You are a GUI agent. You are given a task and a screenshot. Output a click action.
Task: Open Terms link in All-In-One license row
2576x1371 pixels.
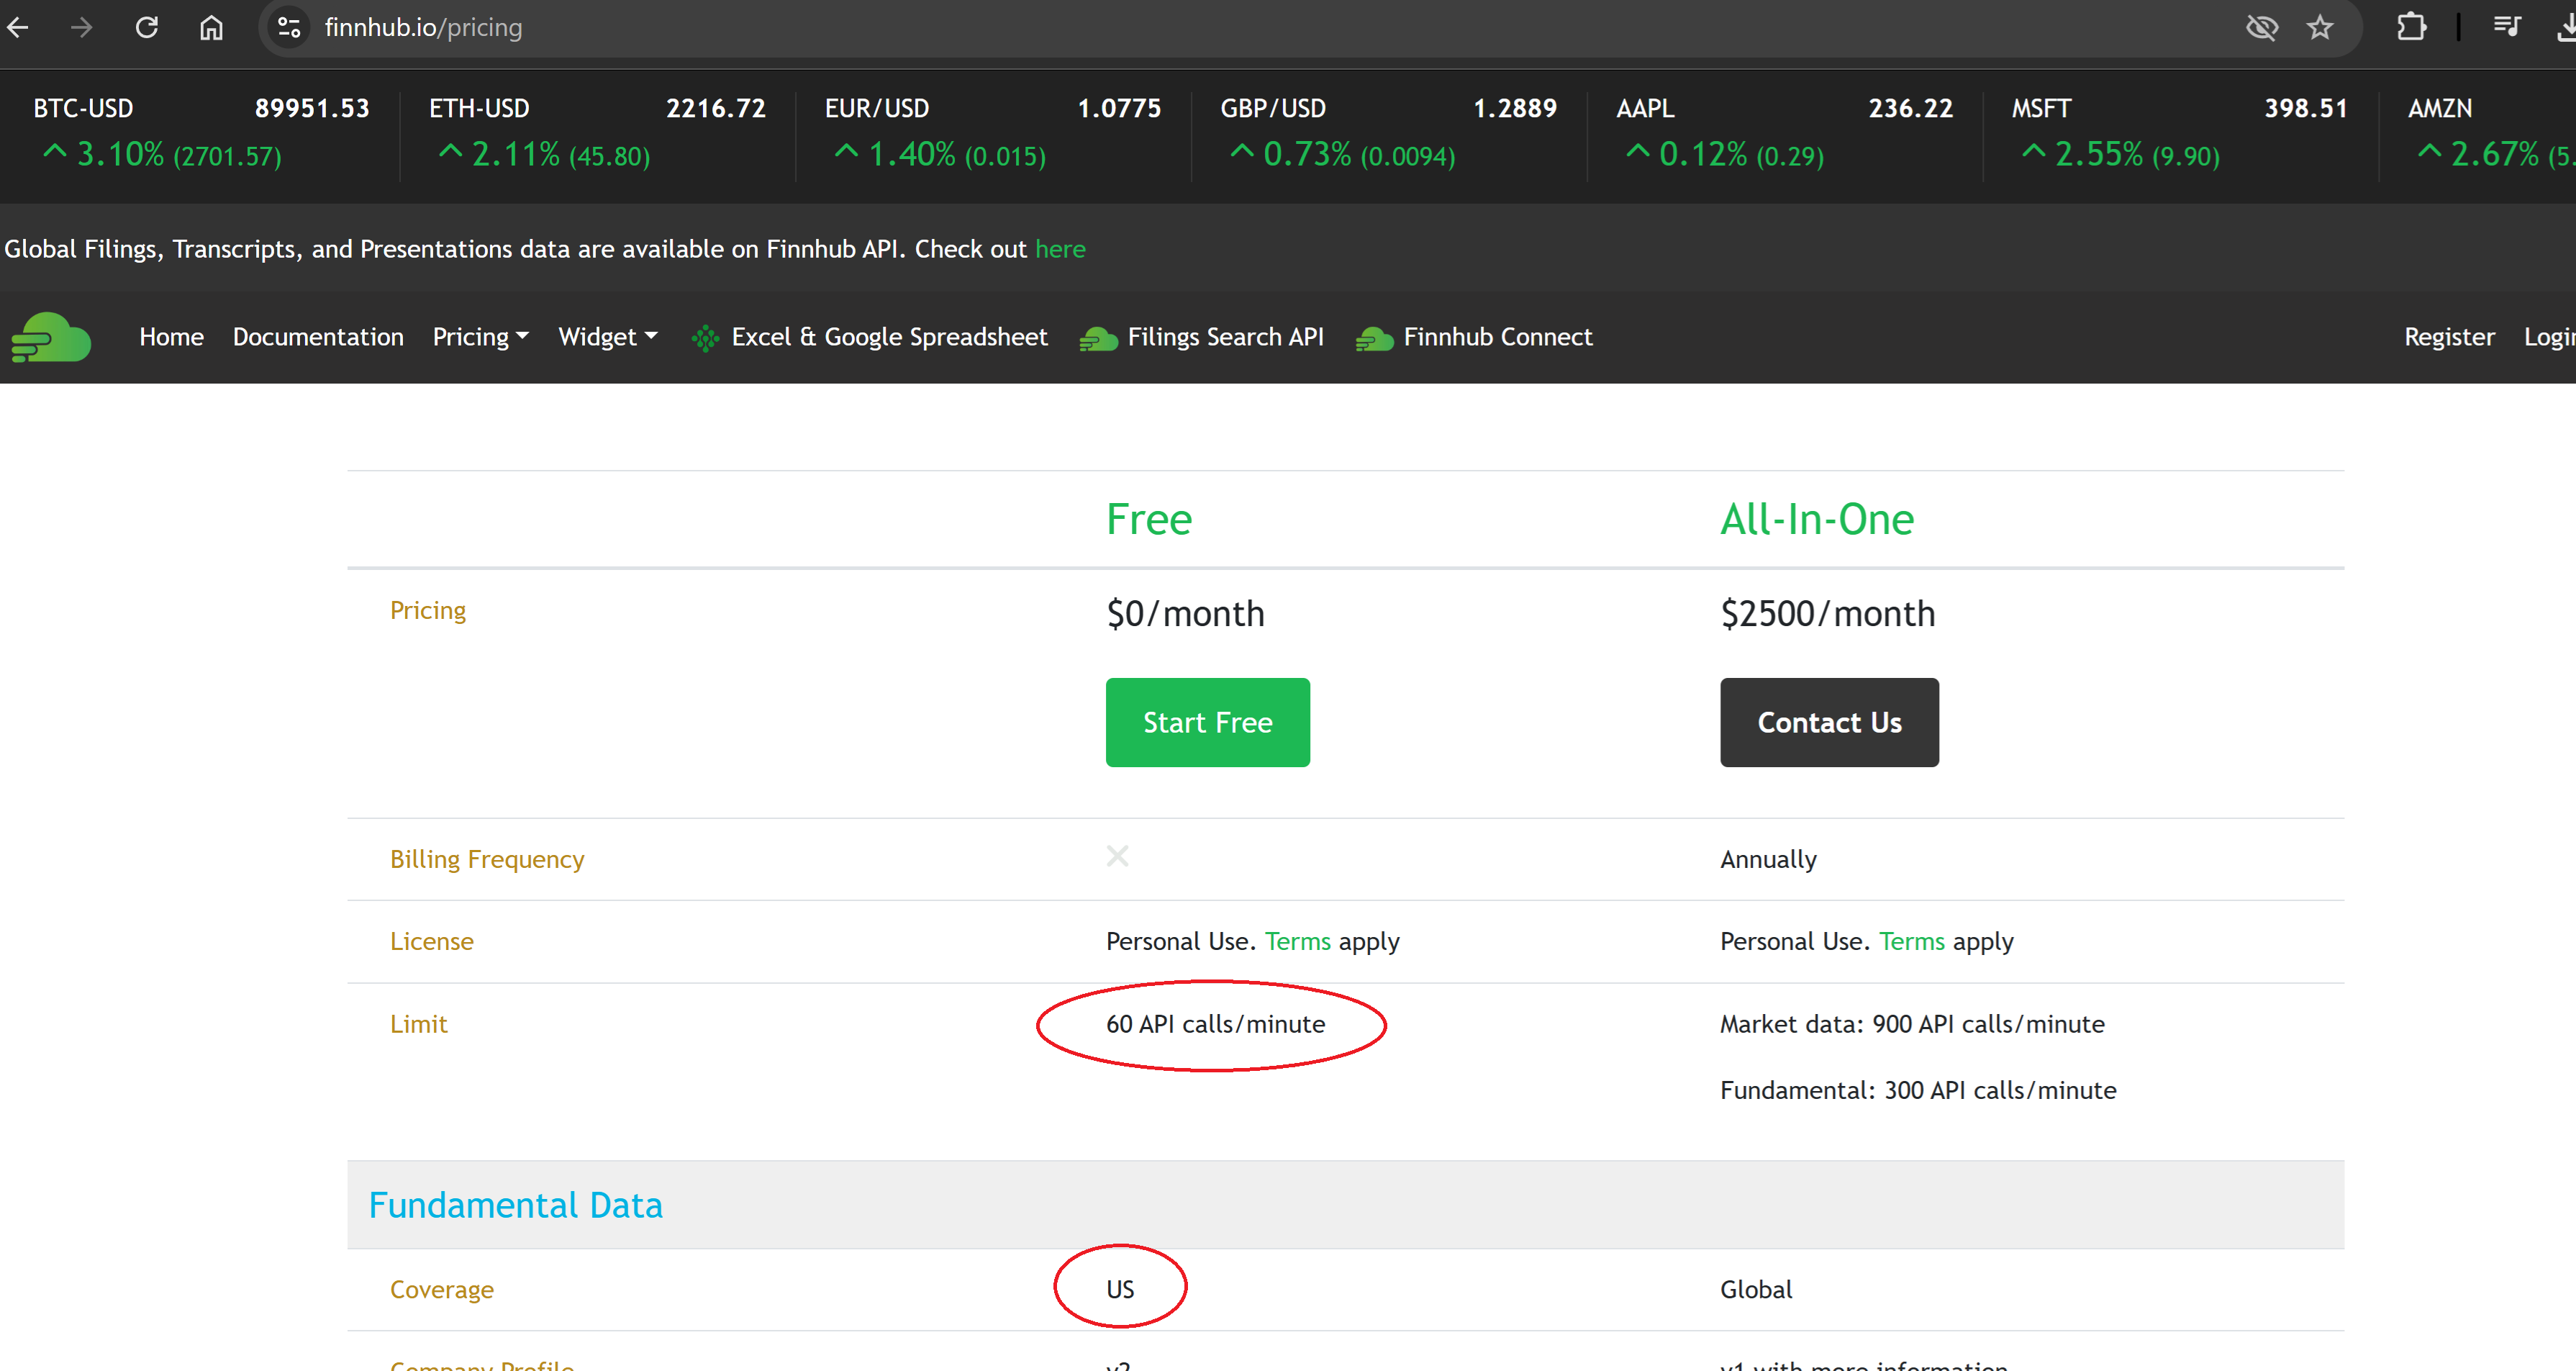pyautogui.click(x=1911, y=941)
